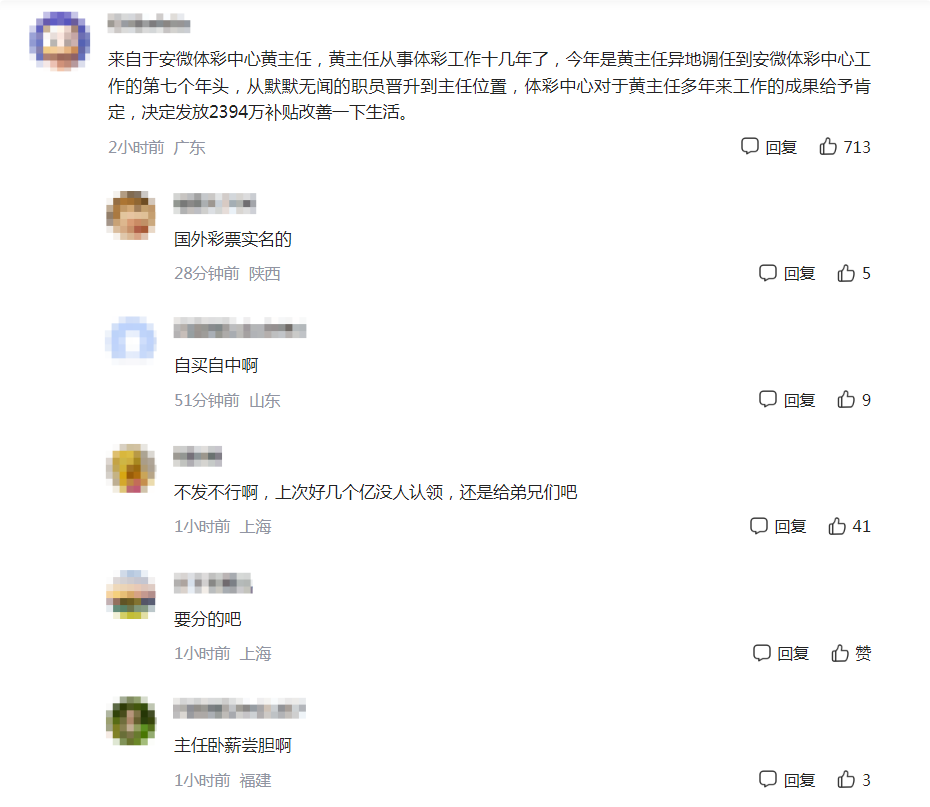The height and width of the screenshot is (807, 930).
Task: Reply to the 要分的吧 comment
Action: [x=781, y=653]
